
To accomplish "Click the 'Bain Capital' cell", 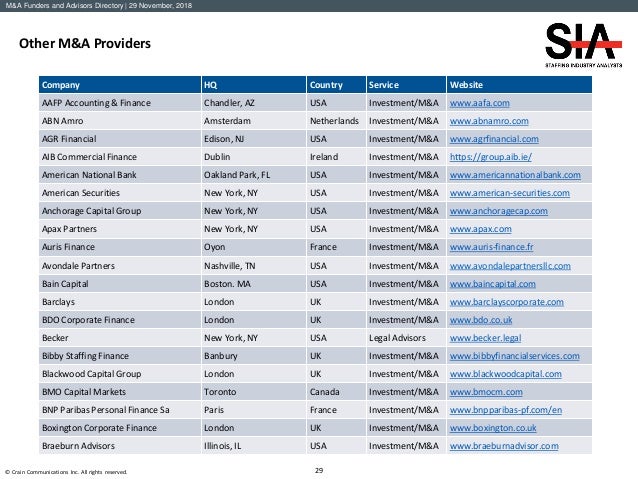I will (x=120, y=284).
